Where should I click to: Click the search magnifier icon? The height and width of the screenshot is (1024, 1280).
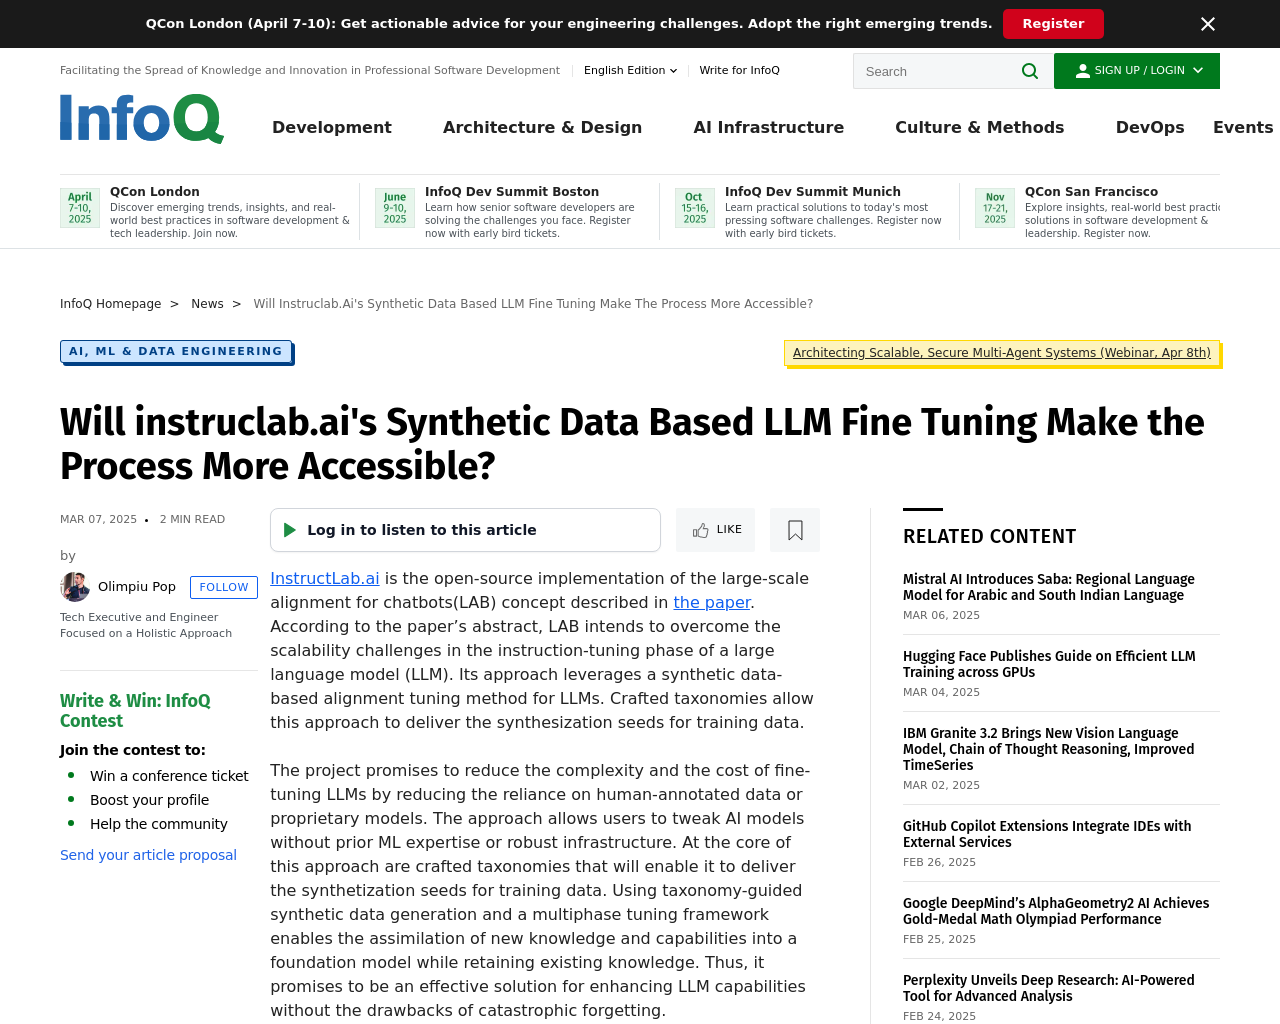point(1030,71)
